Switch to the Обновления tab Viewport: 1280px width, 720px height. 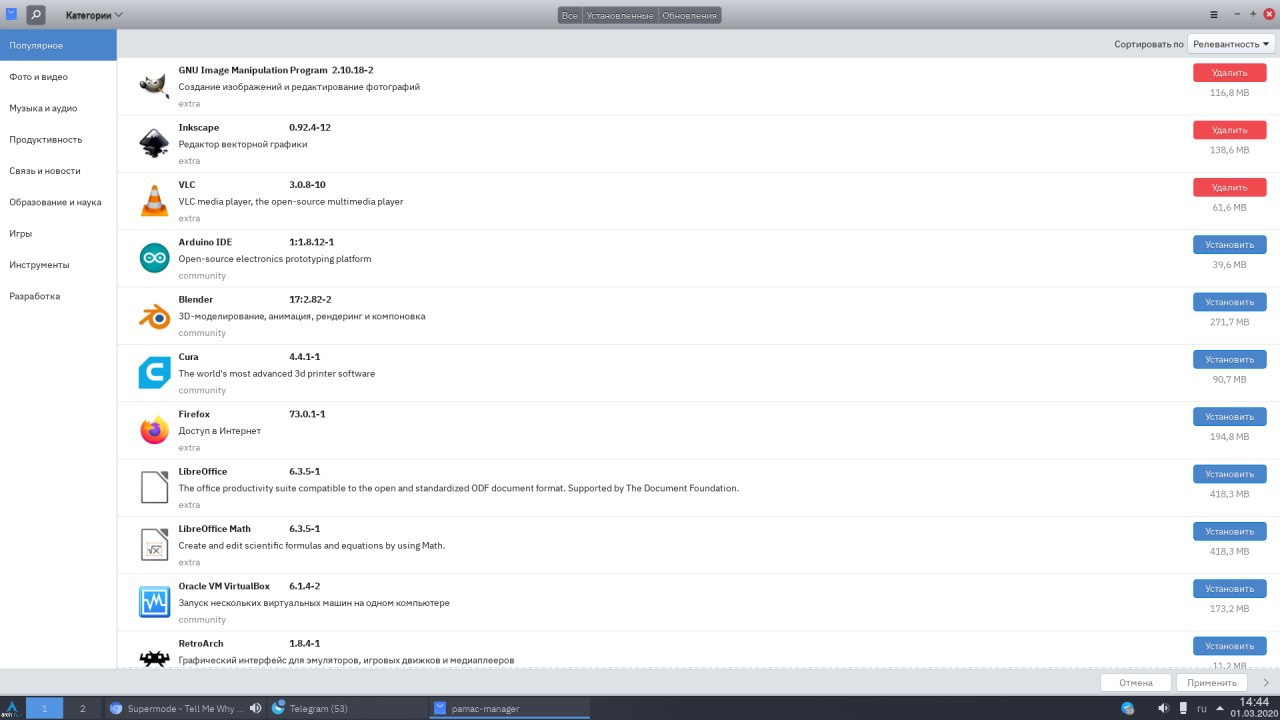pyautogui.click(x=689, y=15)
